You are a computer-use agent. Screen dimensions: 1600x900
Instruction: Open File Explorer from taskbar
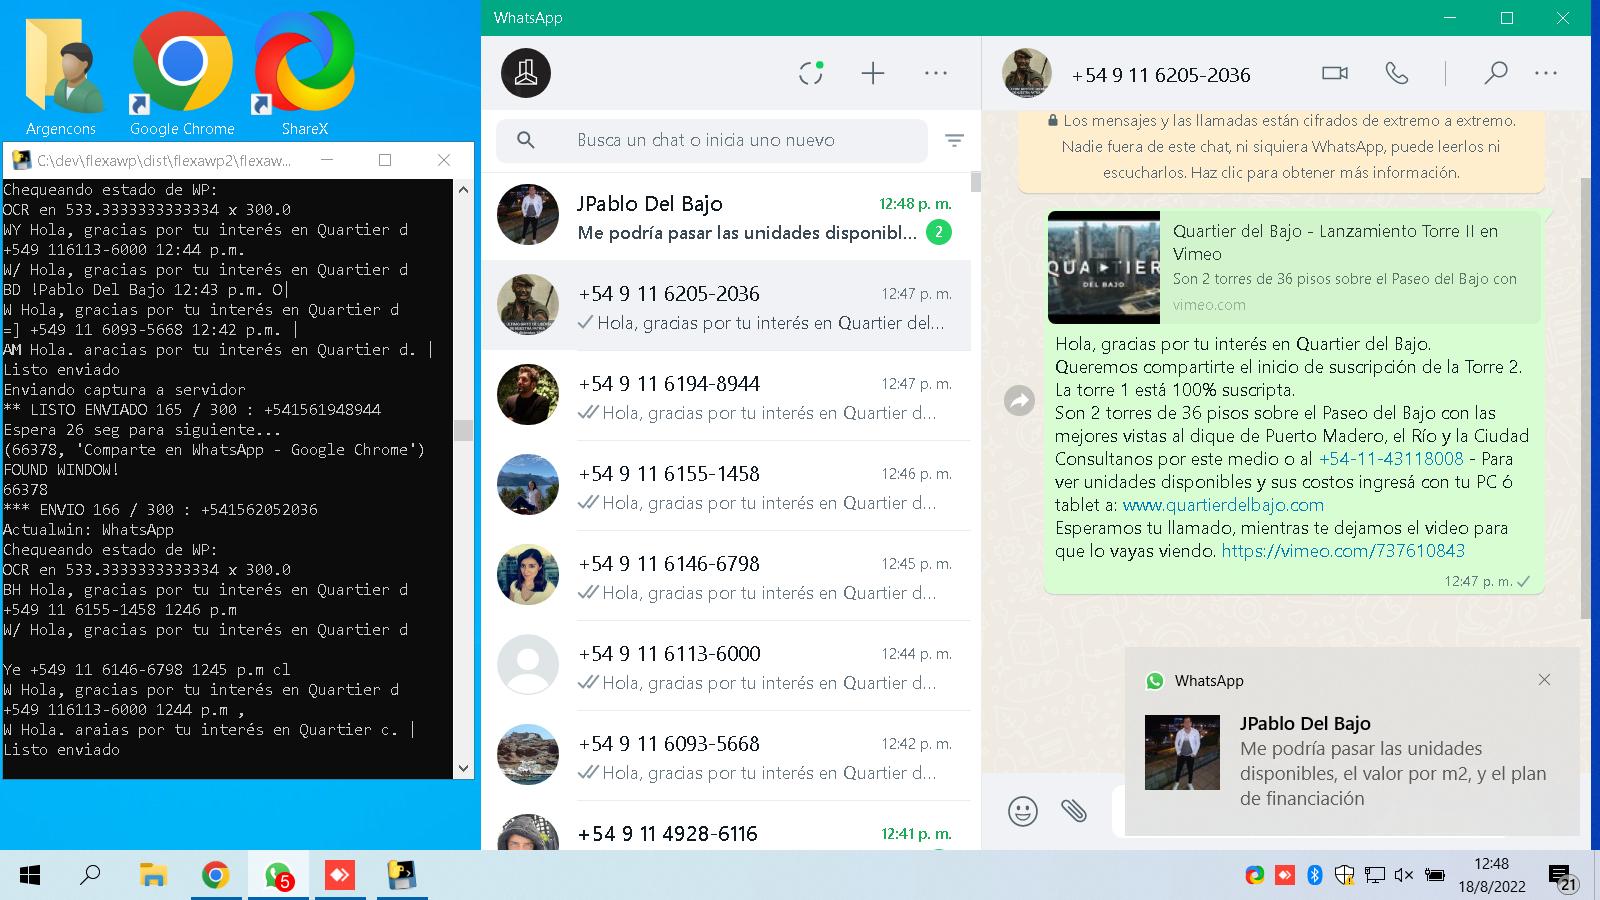[x=152, y=876]
